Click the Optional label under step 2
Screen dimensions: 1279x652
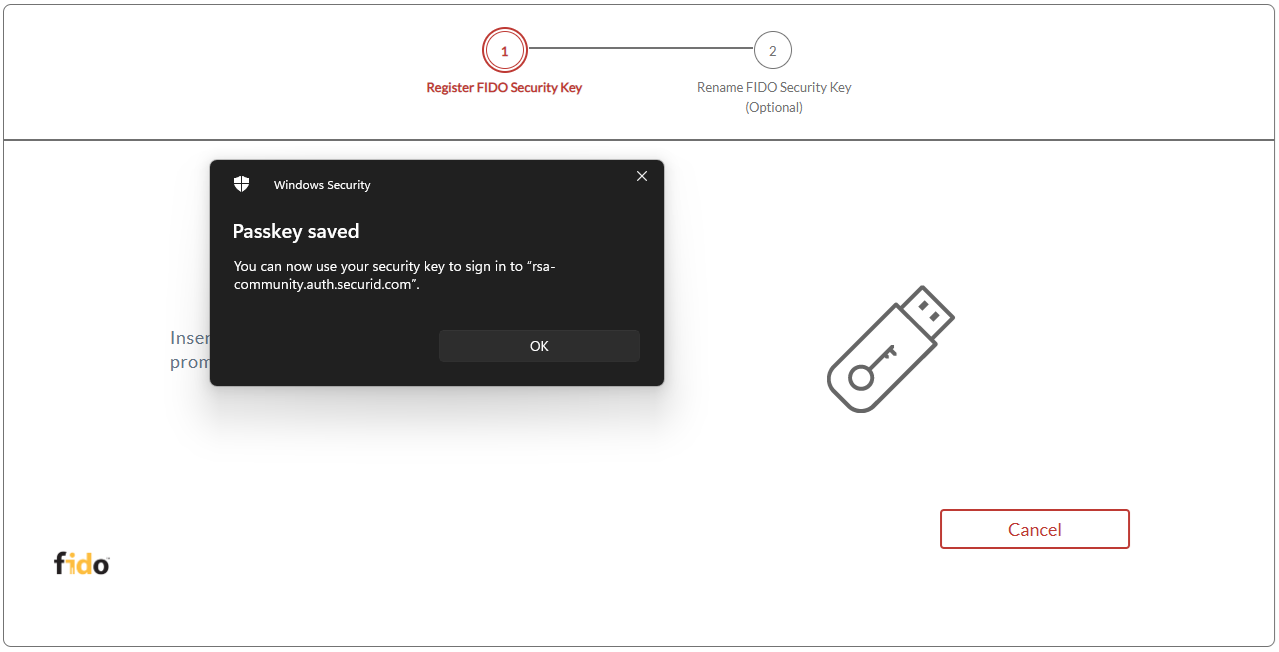pyautogui.click(x=773, y=107)
